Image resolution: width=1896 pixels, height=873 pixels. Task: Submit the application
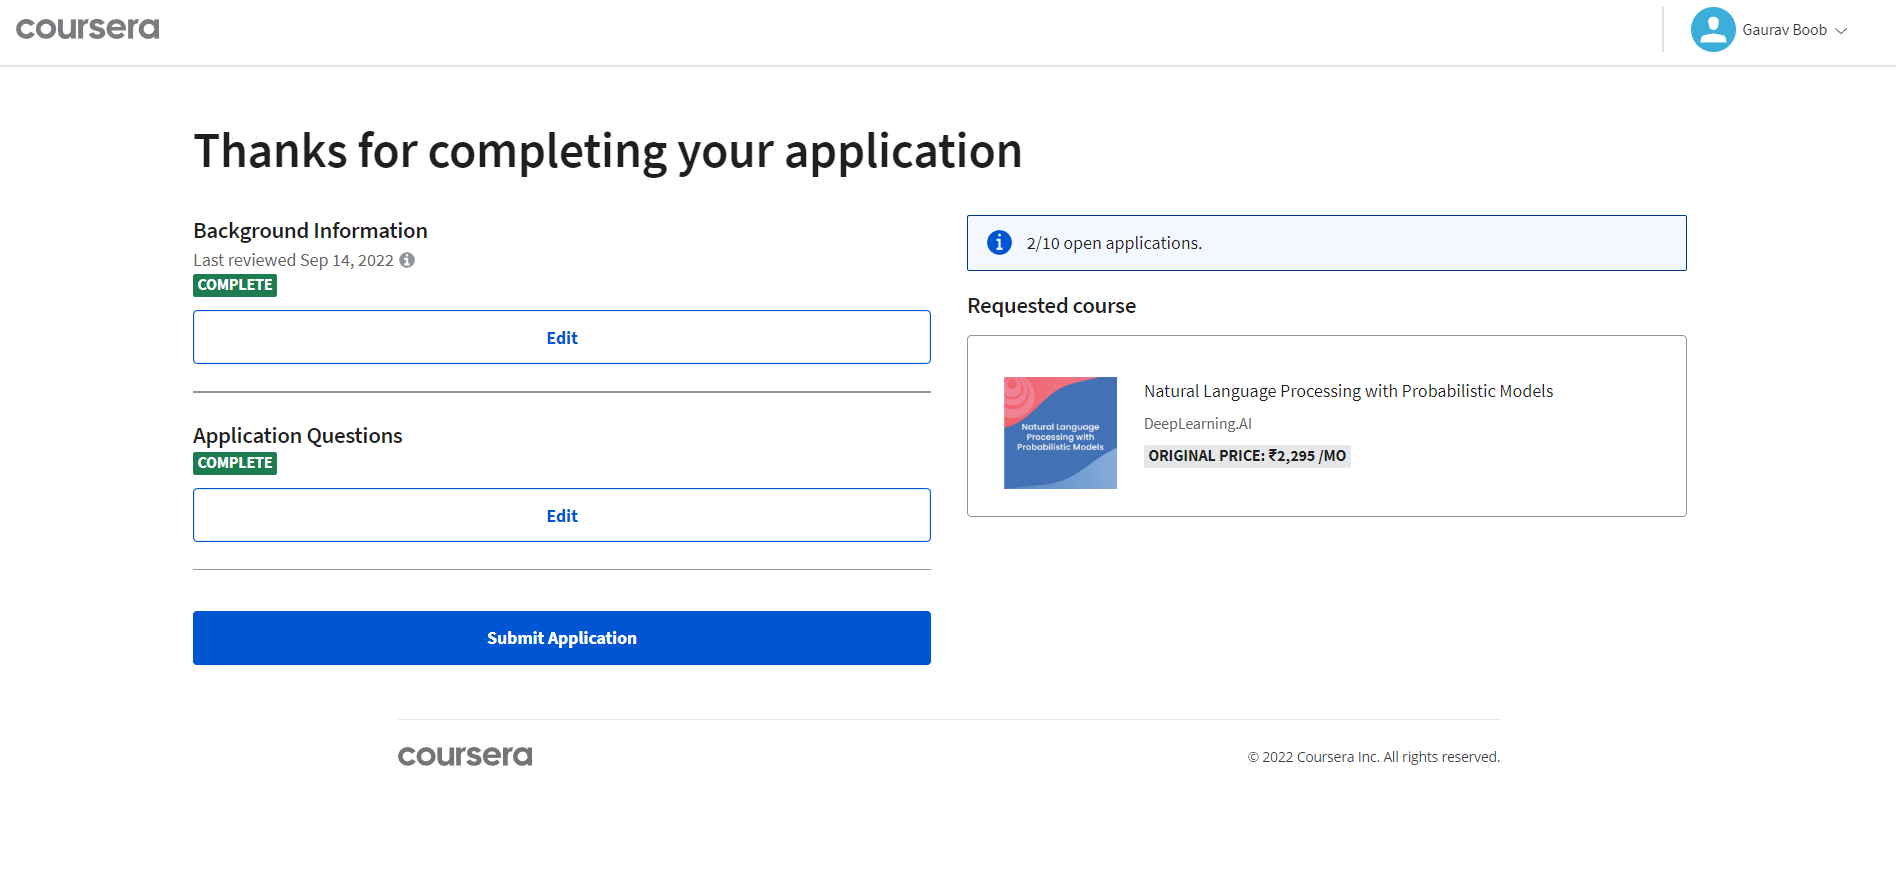point(561,638)
